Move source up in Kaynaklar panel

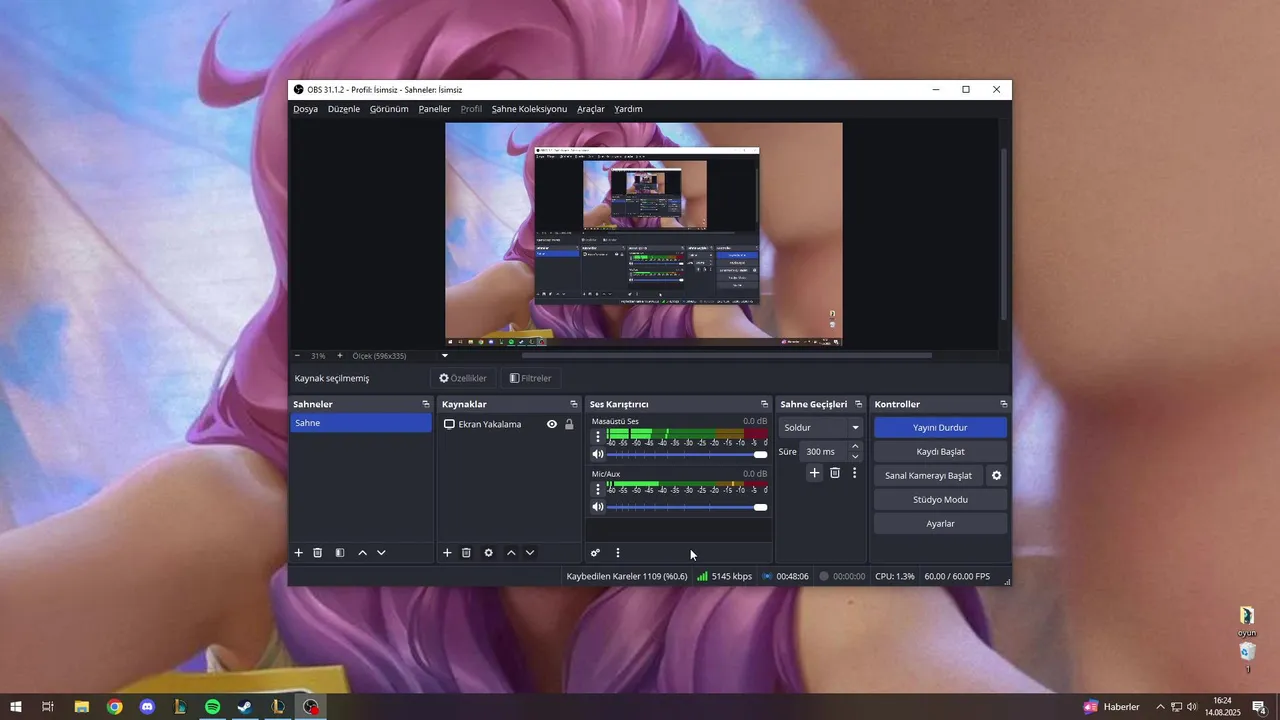[x=511, y=553]
